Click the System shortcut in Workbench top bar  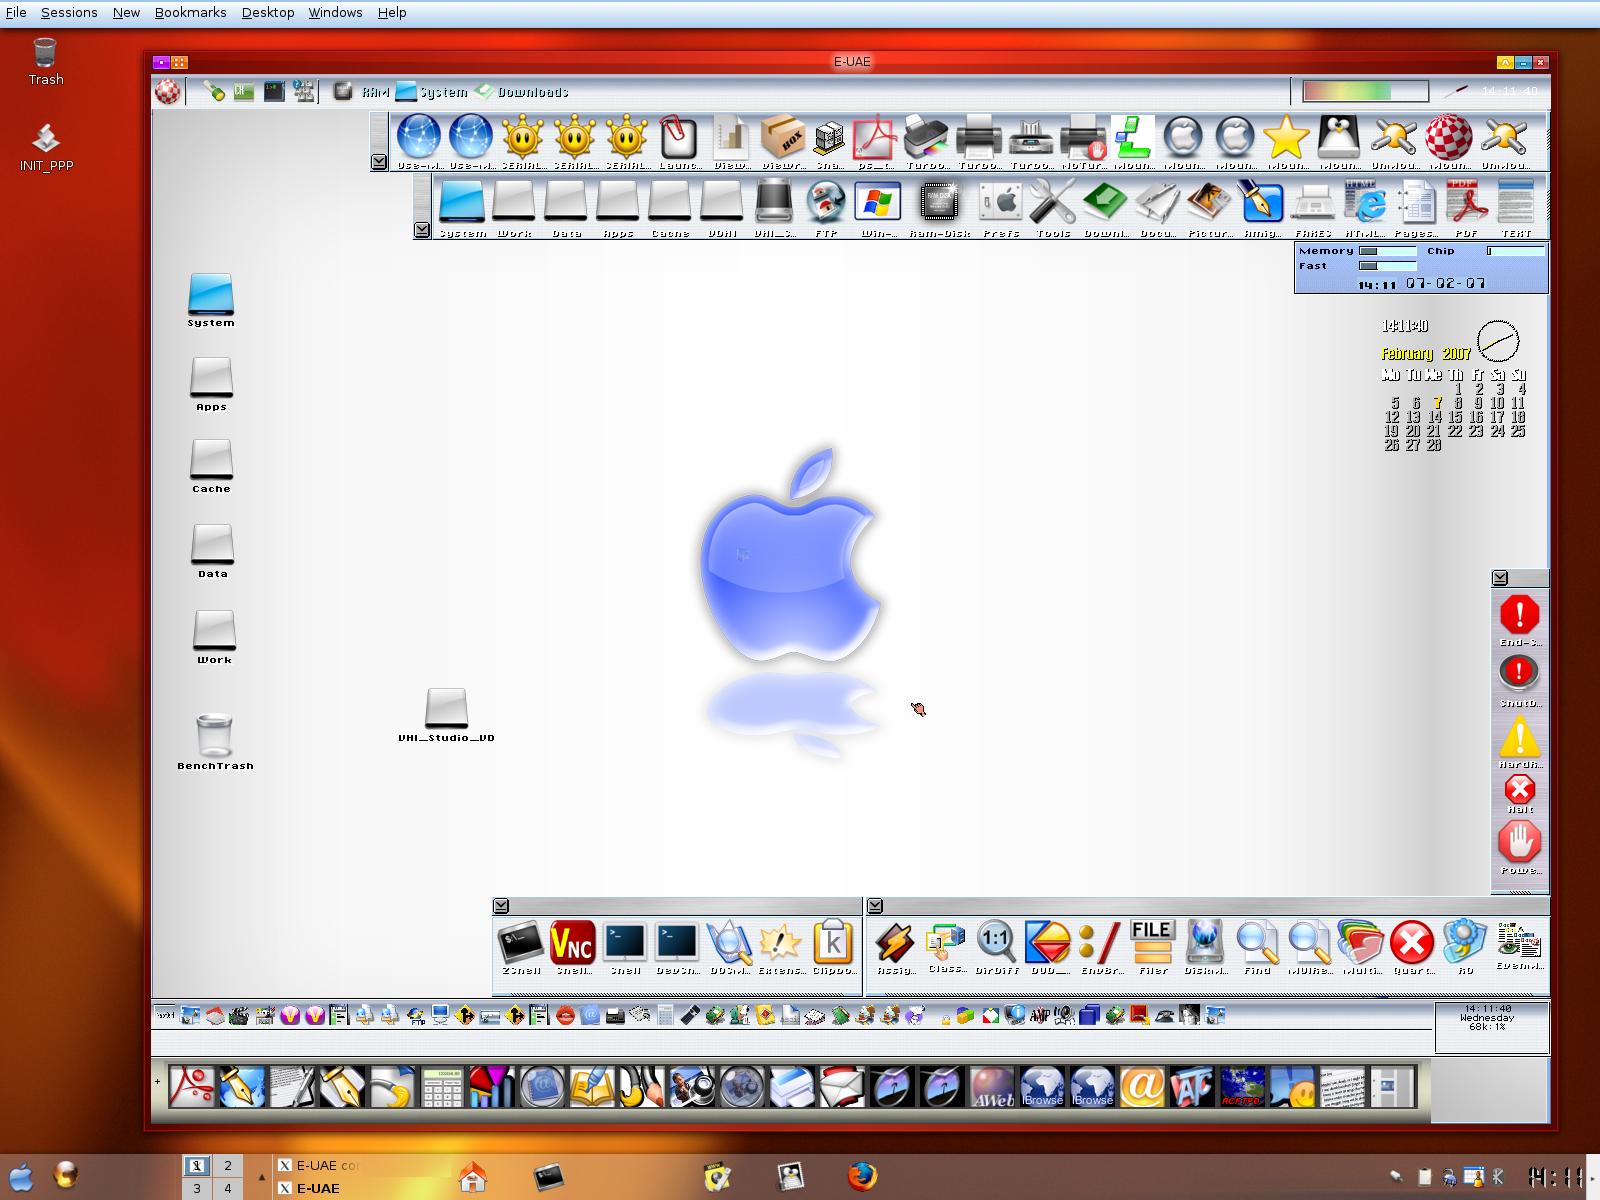(432, 92)
